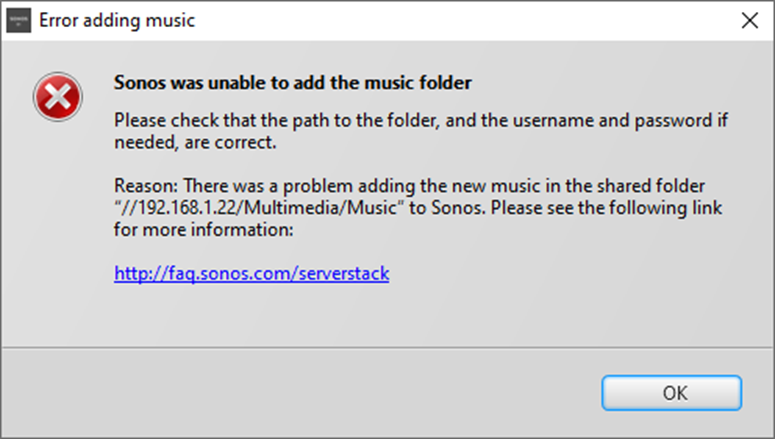This screenshot has height=439, width=775.
Task: Click the 'Reason:' label in message
Action: click(146, 186)
